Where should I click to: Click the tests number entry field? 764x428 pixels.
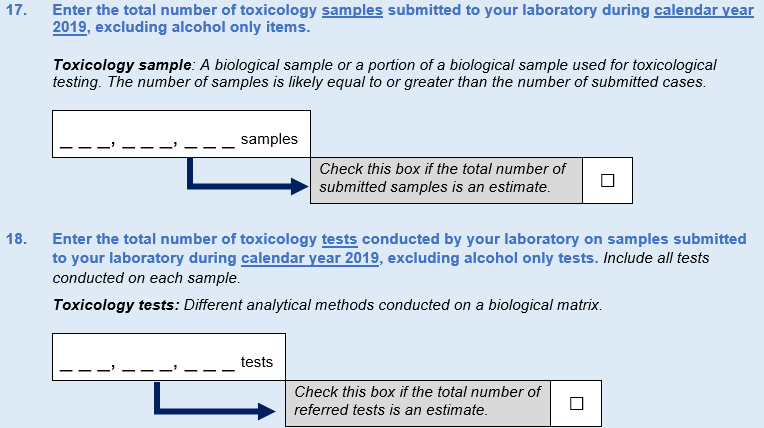(x=148, y=363)
